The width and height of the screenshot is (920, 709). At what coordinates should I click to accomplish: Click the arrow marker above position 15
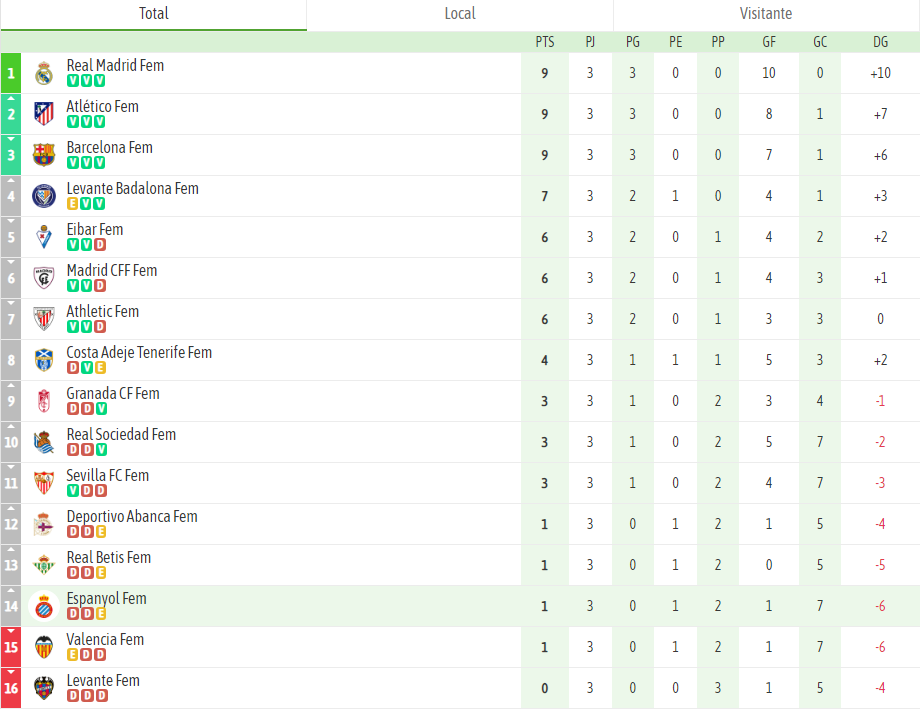pyautogui.click(x=10, y=630)
